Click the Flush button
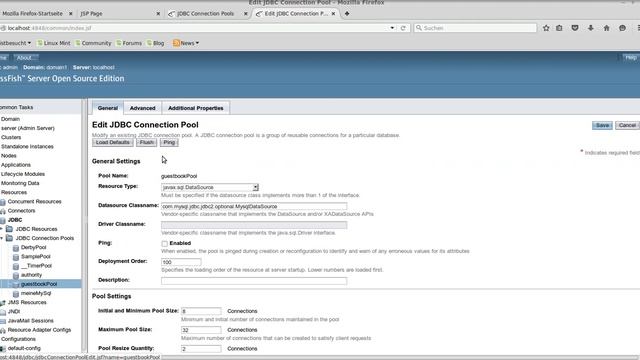 pyautogui.click(x=147, y=142)
